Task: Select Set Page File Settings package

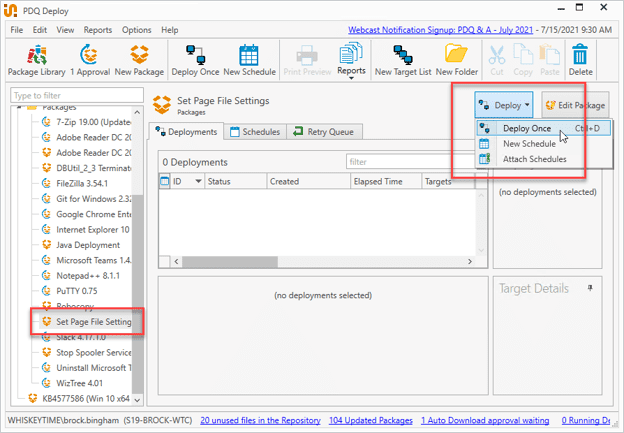Action: point(86,322)
